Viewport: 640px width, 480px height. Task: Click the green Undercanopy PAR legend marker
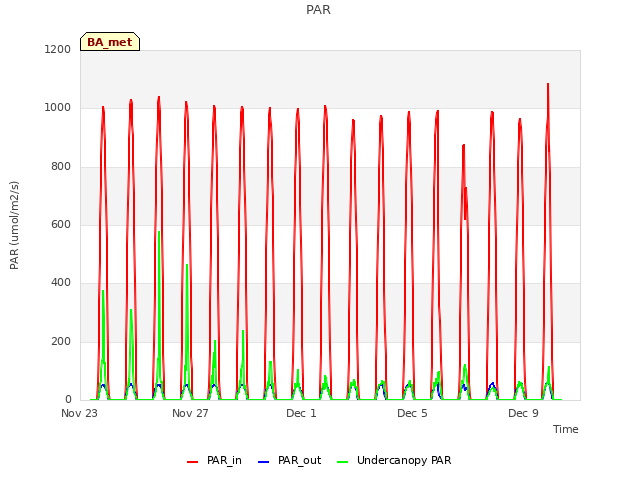click(x=343, y=462)
